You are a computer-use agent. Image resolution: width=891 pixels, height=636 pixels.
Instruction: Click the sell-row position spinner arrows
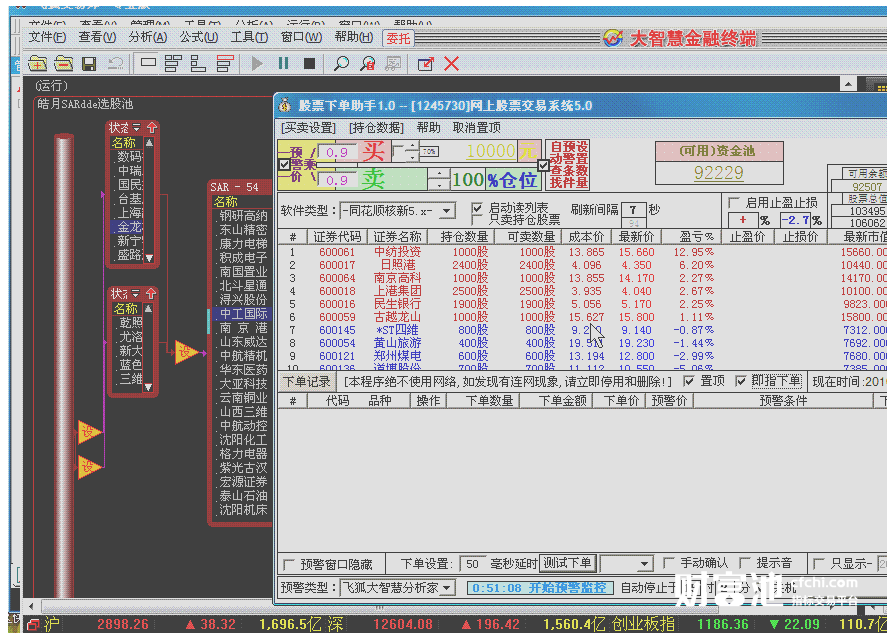pyautogui.click(x=438, y=180)
